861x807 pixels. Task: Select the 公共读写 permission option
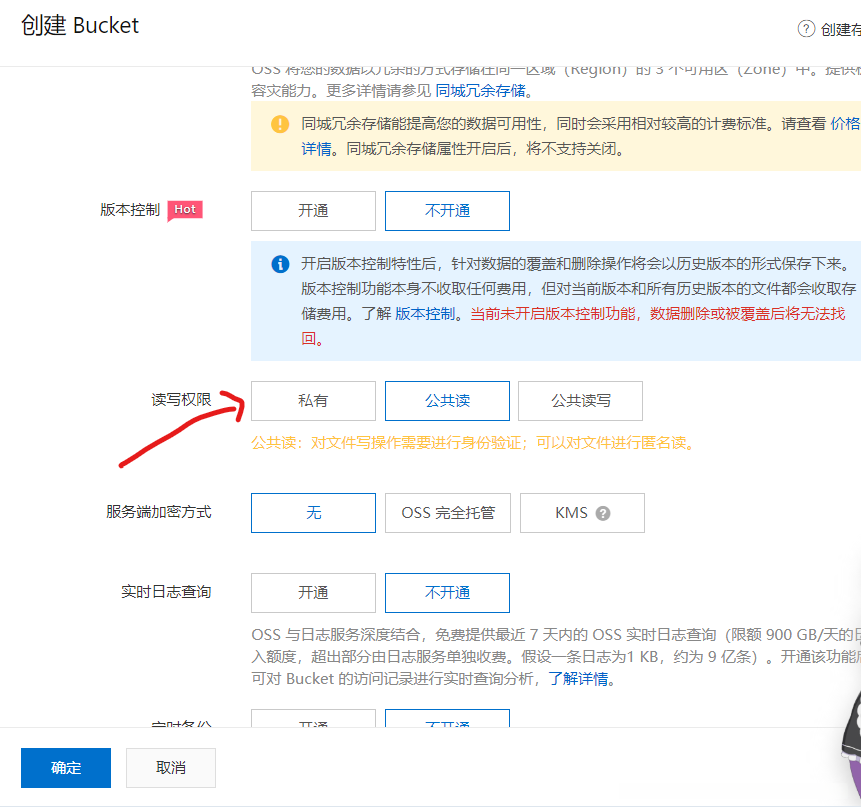tap(581, 400)
